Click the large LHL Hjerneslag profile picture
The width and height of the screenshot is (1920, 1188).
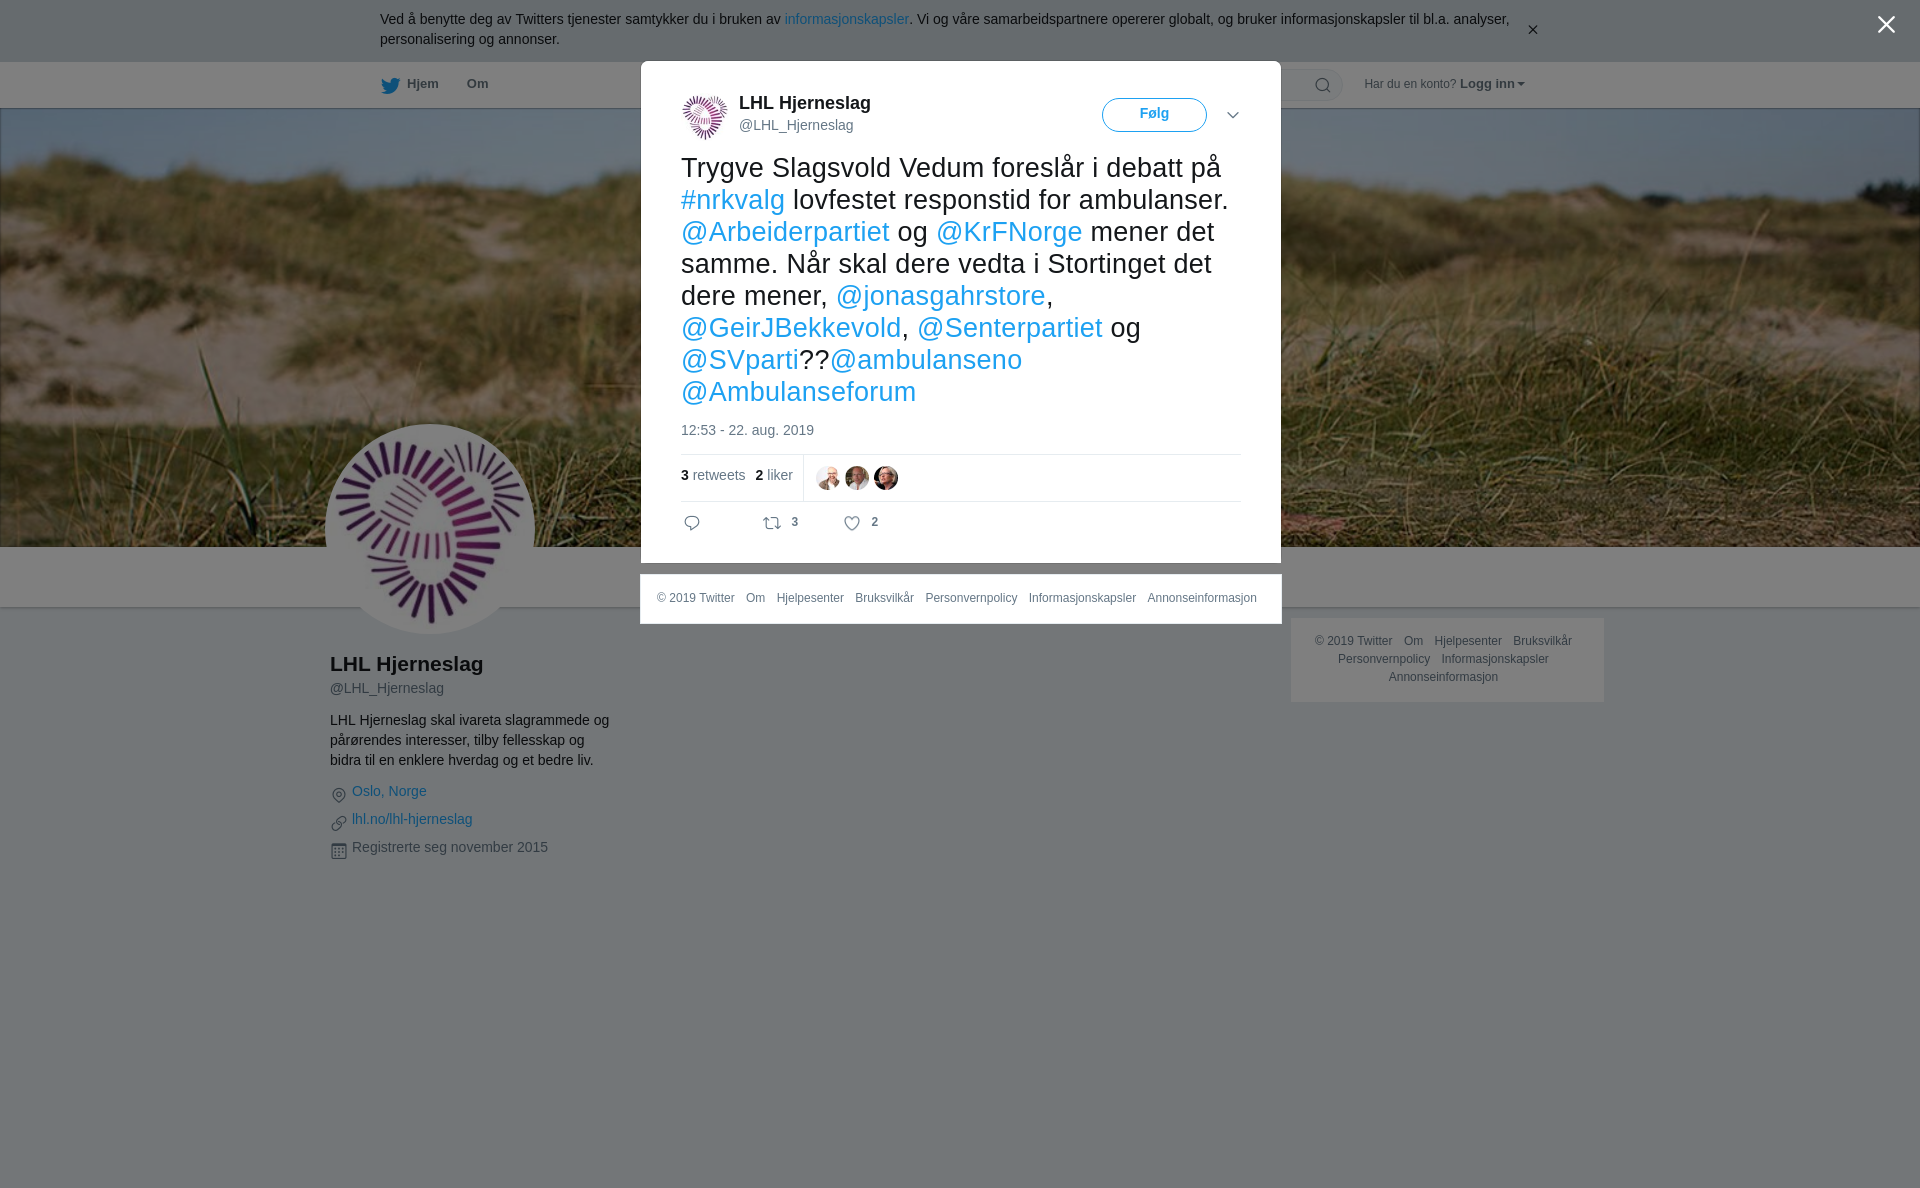430,529
